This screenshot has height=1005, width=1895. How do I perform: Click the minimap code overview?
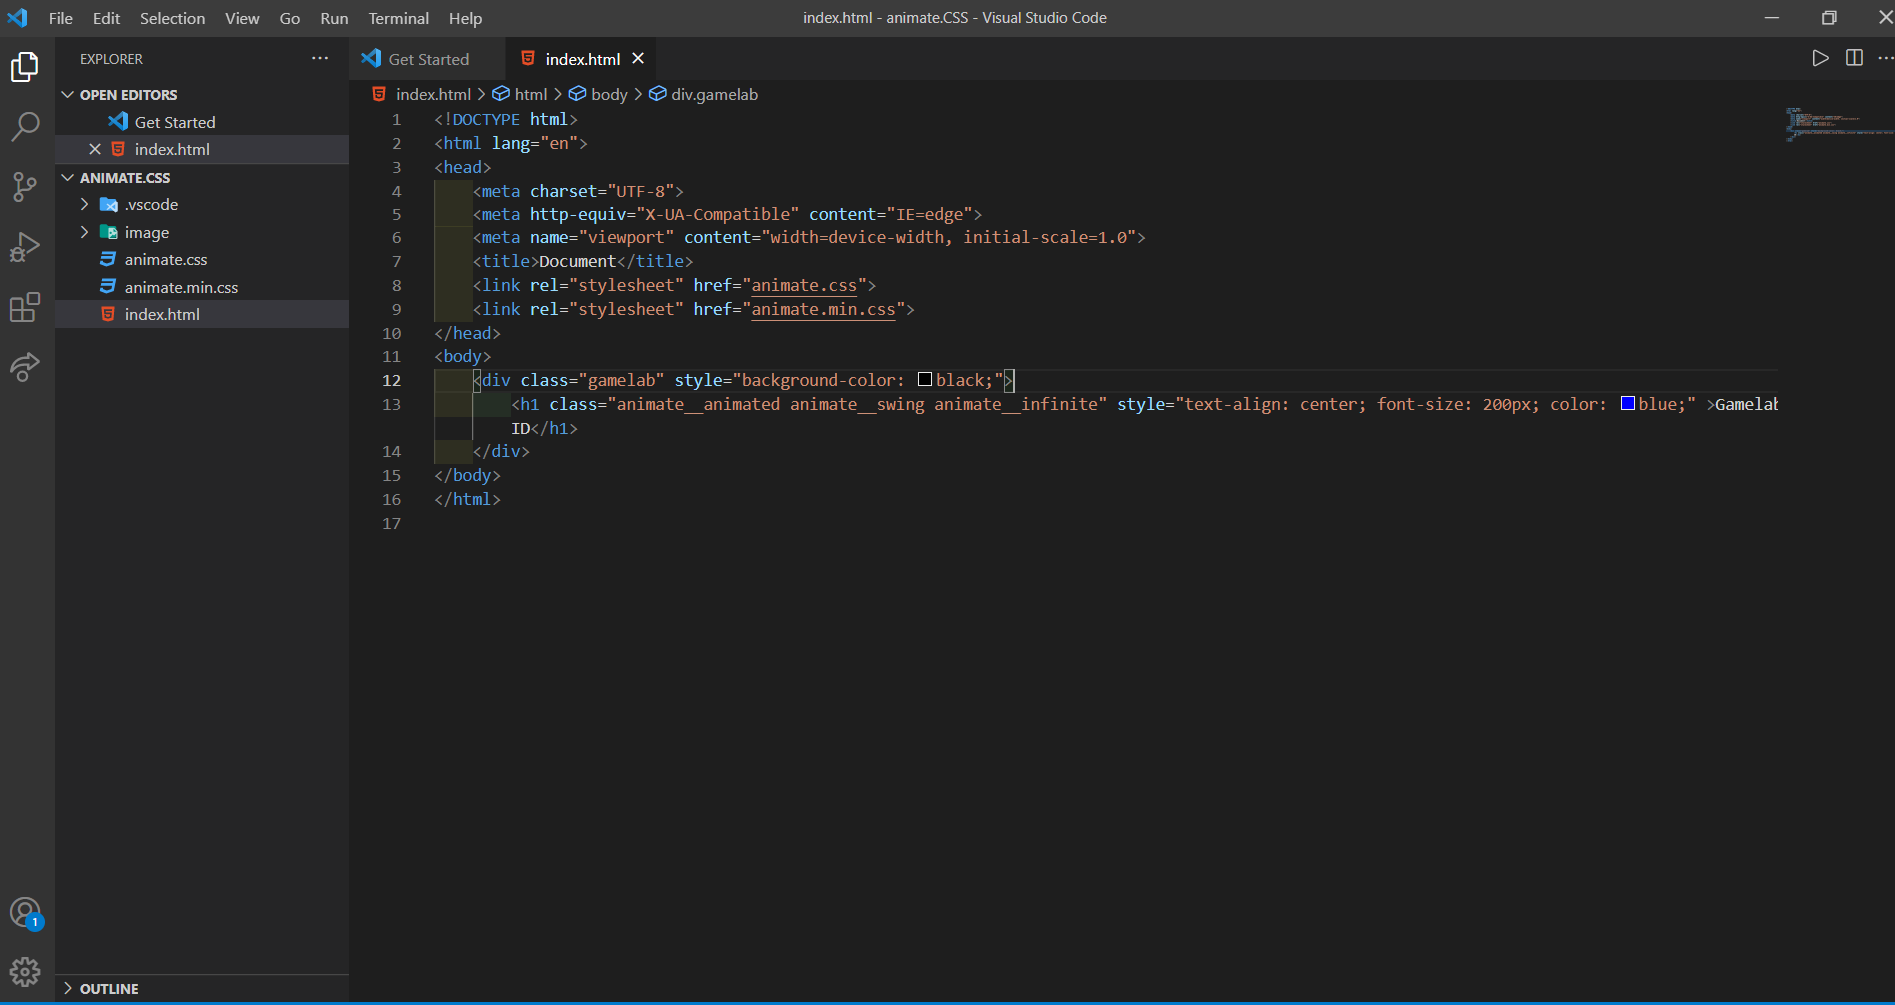point(1837,124)
